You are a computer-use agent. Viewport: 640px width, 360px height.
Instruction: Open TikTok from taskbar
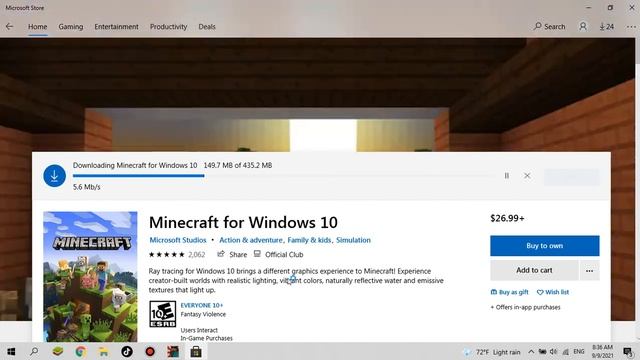127,351
